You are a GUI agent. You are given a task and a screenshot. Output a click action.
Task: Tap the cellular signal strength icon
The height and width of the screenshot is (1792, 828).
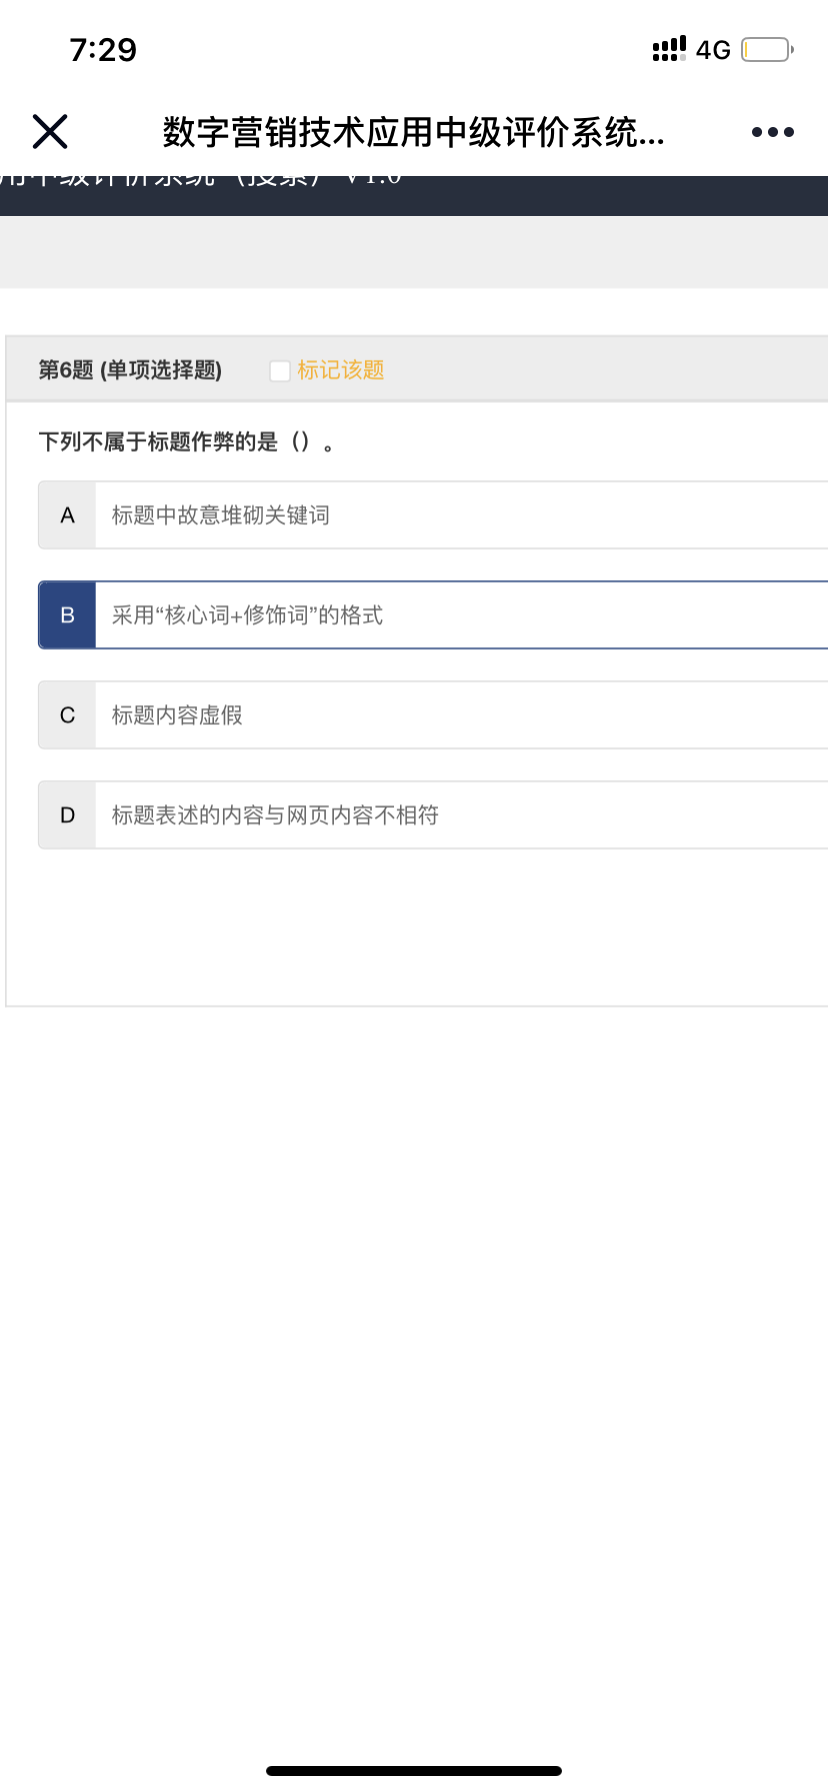(x=669, y=49)
